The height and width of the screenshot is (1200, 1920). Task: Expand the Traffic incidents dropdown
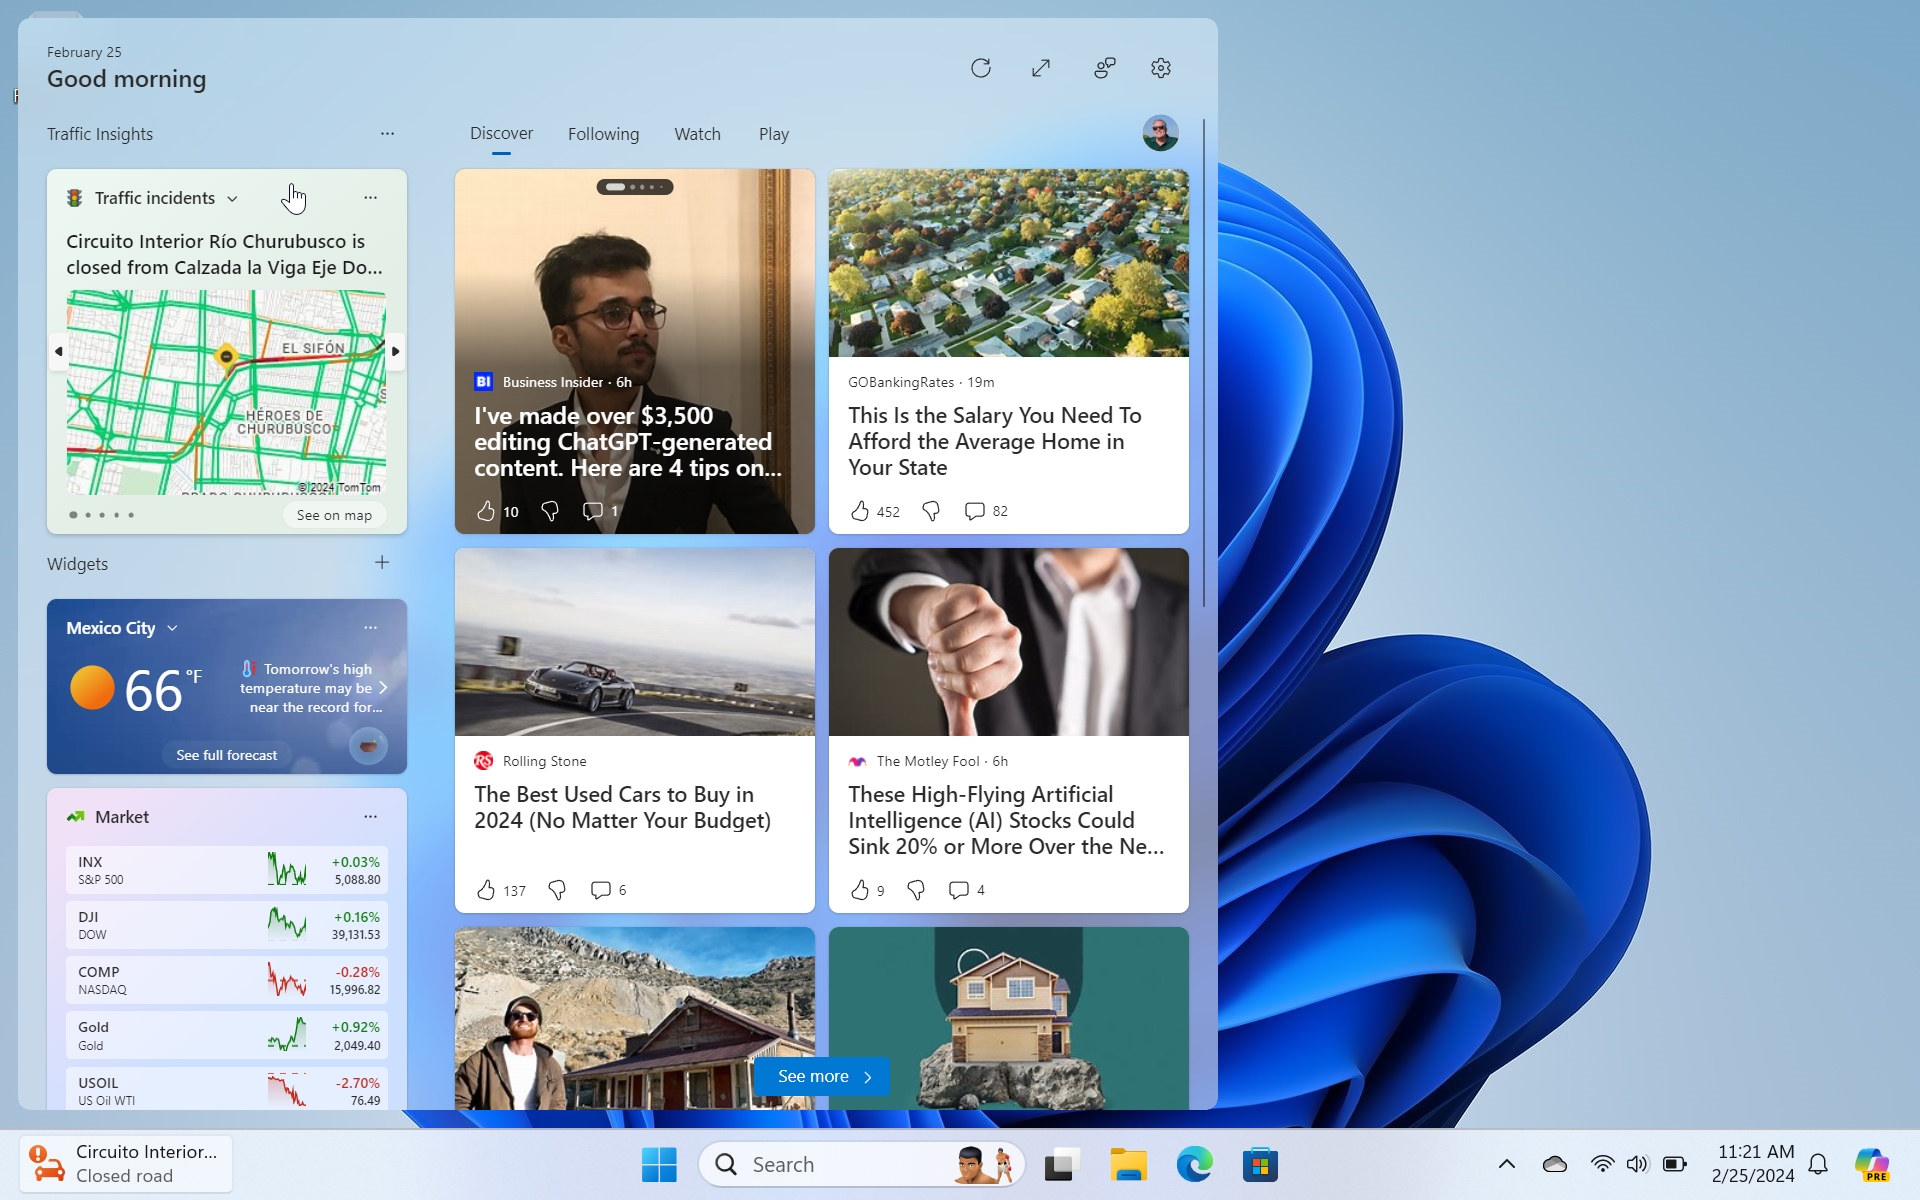pos(232,198)
